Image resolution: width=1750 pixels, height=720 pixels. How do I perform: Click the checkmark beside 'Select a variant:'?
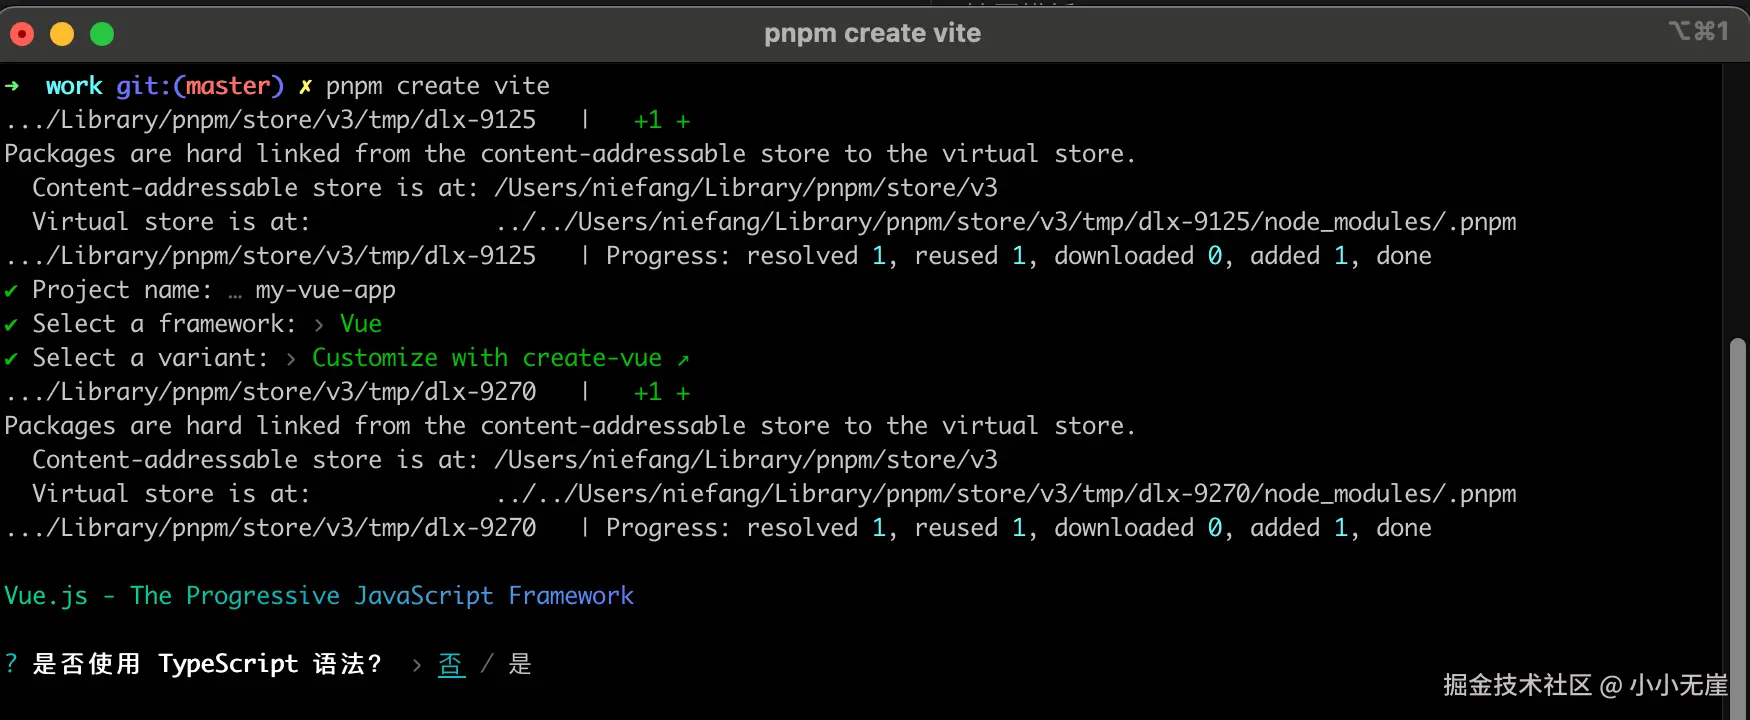pyautogui.click(x=11, y=359)
